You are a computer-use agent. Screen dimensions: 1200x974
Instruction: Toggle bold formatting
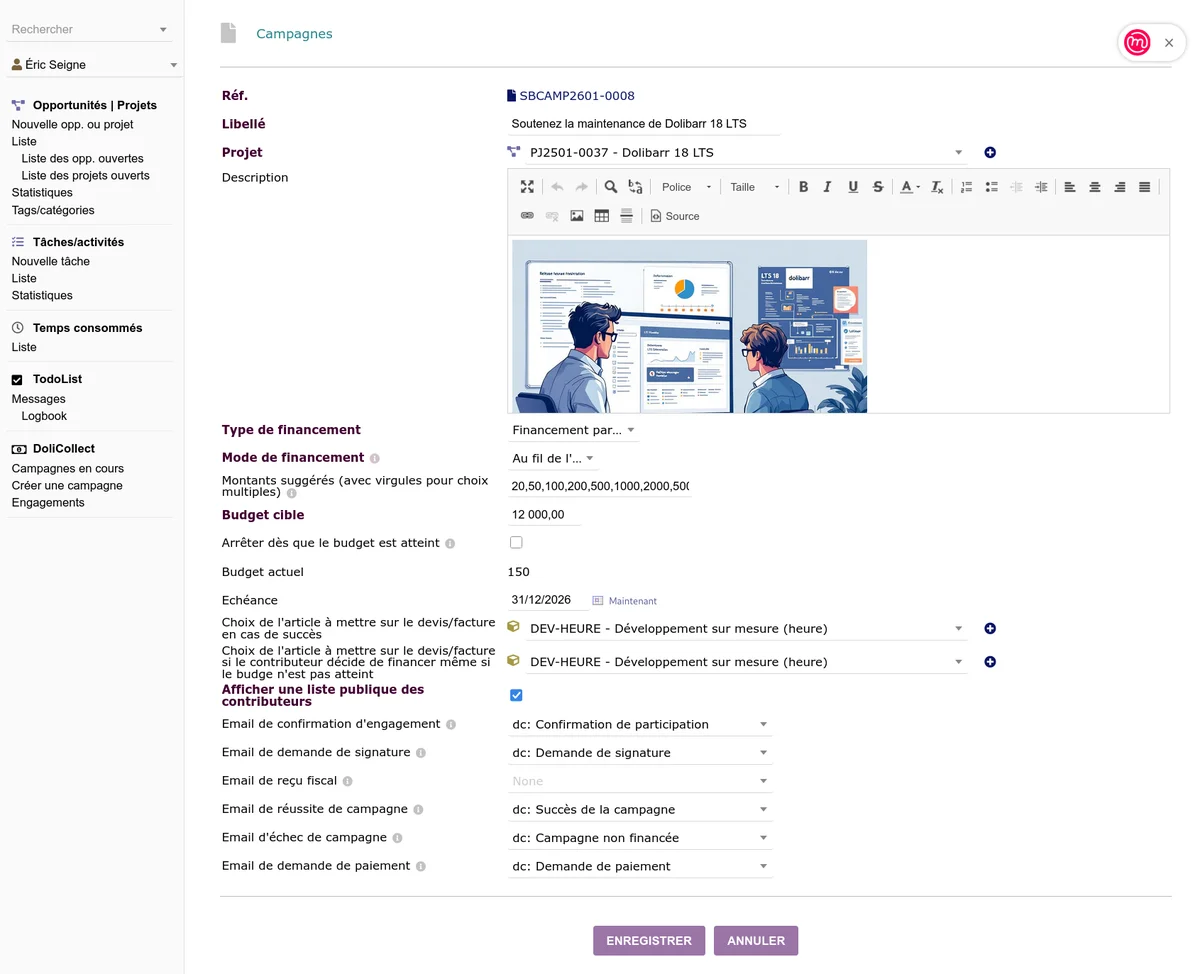pos(804,187)
